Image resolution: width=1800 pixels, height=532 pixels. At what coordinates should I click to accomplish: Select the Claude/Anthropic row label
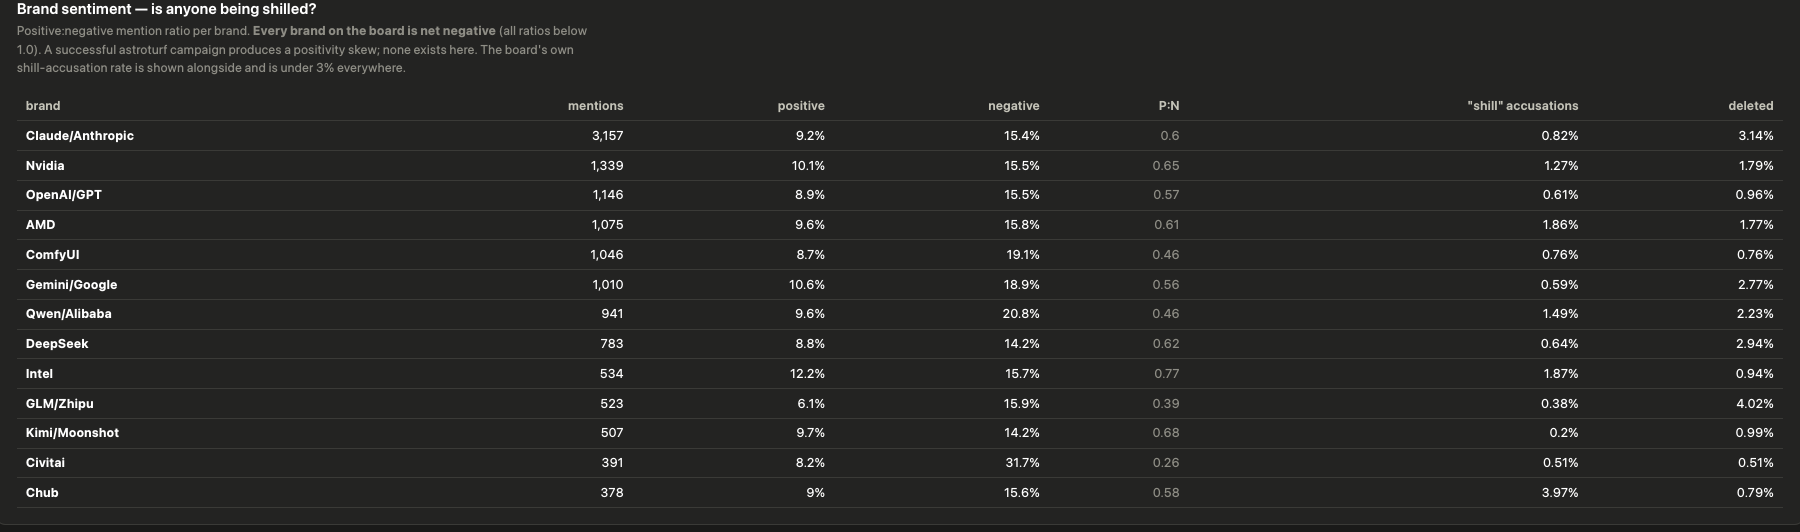pyautogui.click(x=80, y=136)
